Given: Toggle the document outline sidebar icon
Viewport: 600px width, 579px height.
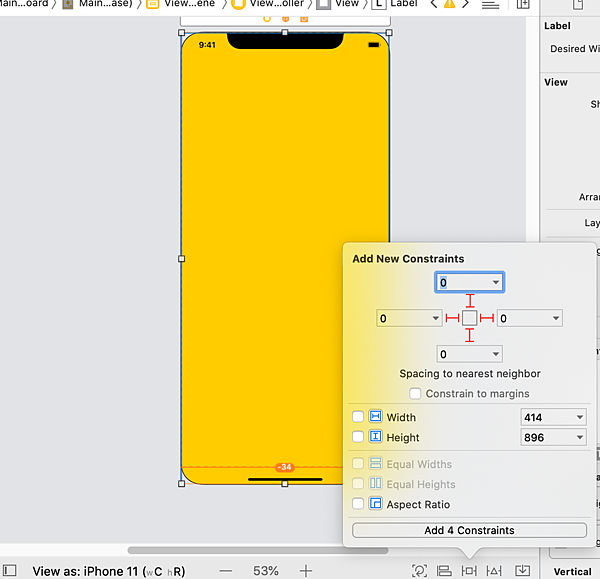Looking at the screenshot, I should [10, 570].
